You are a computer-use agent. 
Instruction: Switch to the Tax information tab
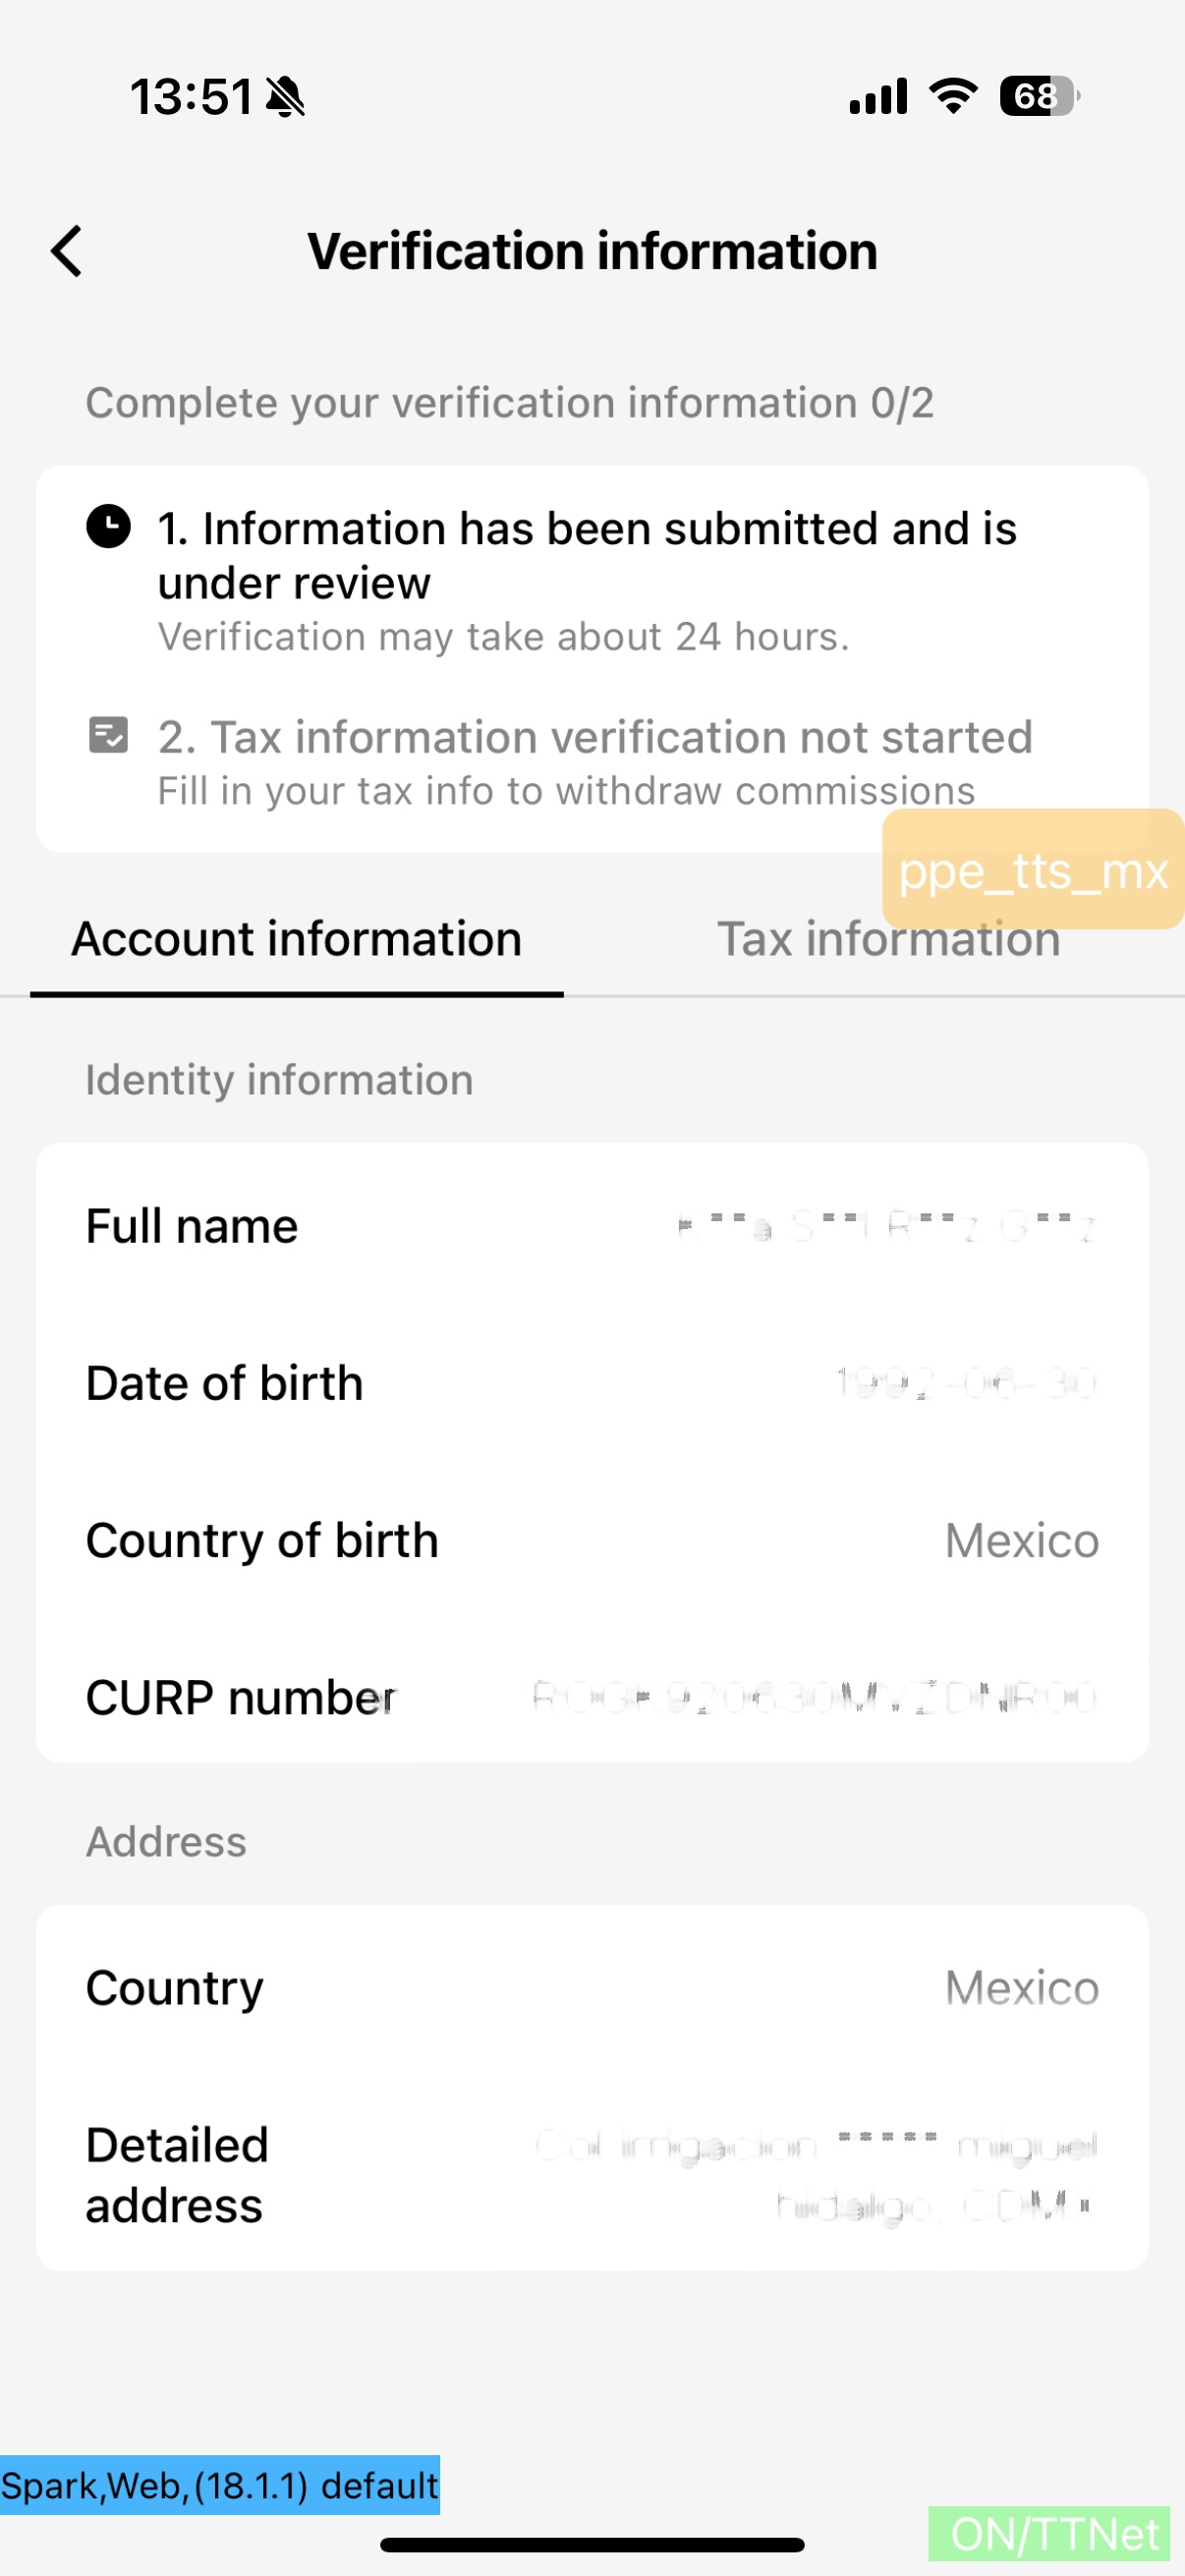(x=888, y=940)
